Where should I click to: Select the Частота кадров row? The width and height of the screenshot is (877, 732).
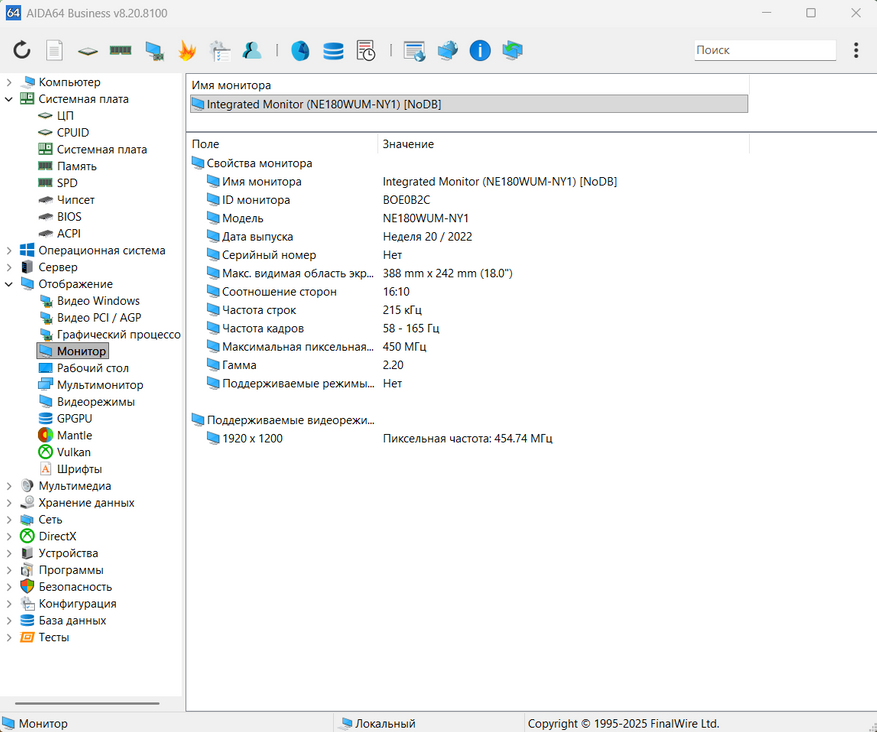click(x=469, y=328)
